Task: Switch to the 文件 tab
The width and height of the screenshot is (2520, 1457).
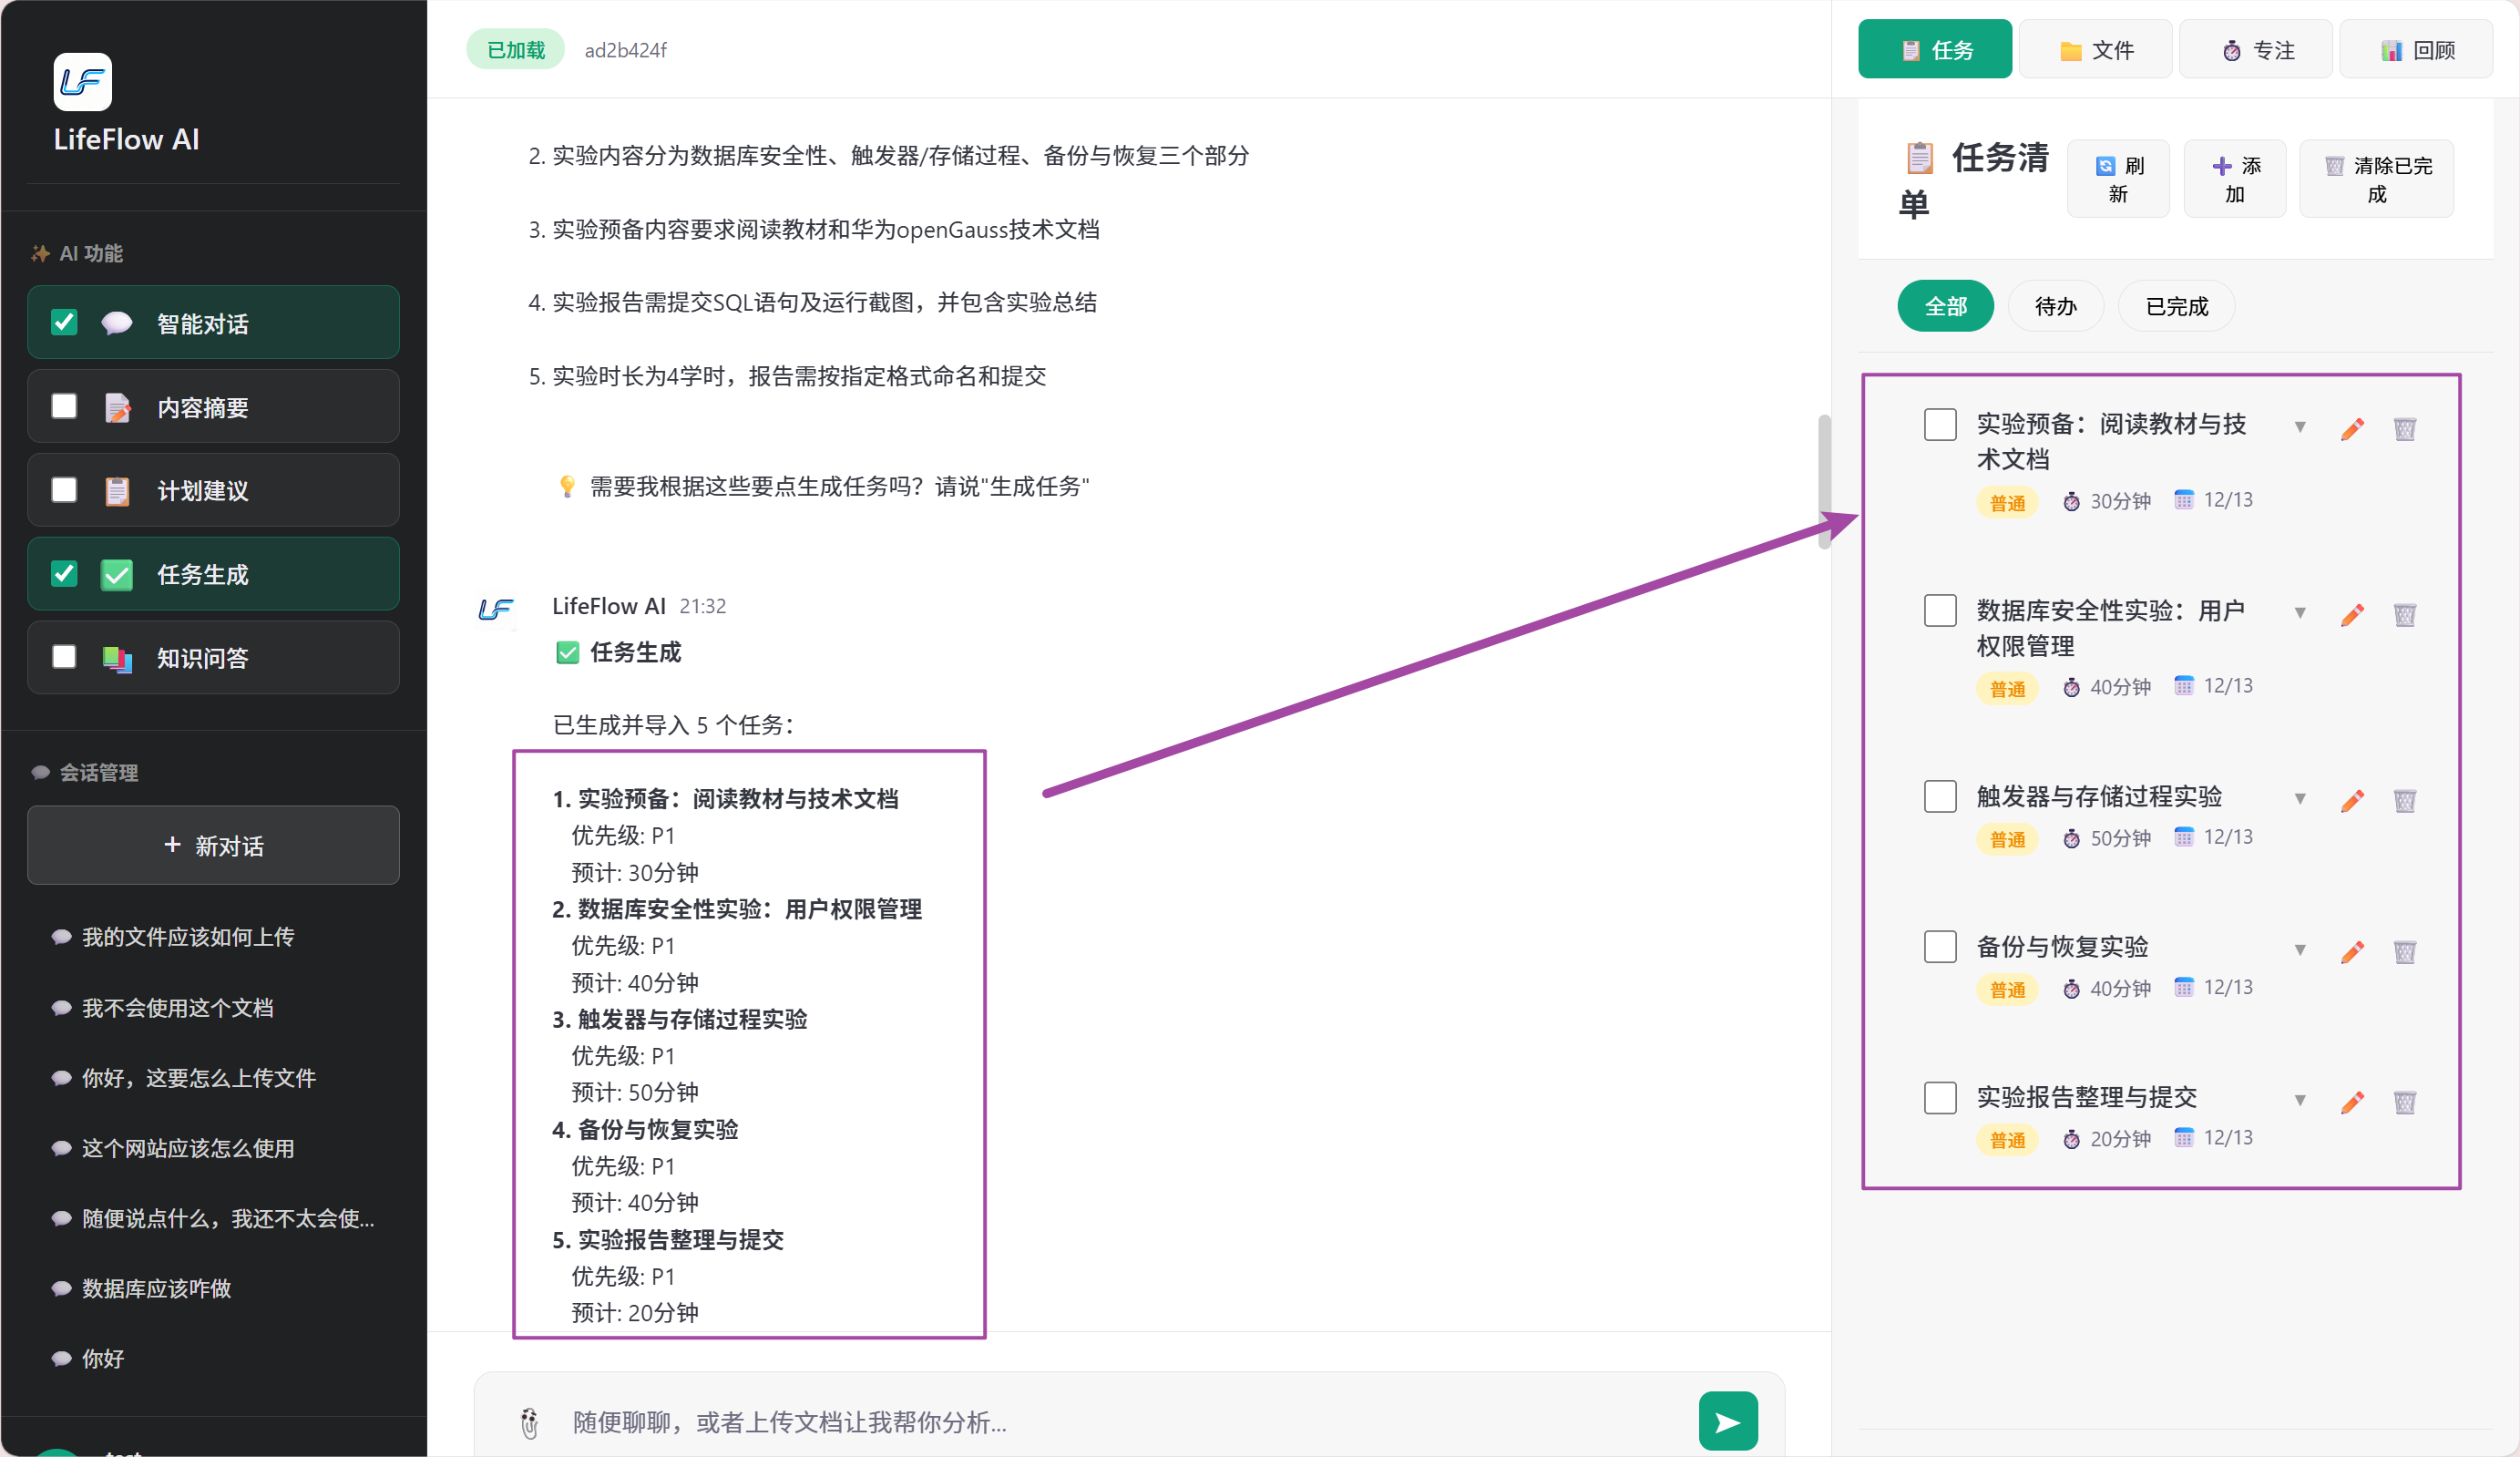Action: click(x=2095, y=50)
